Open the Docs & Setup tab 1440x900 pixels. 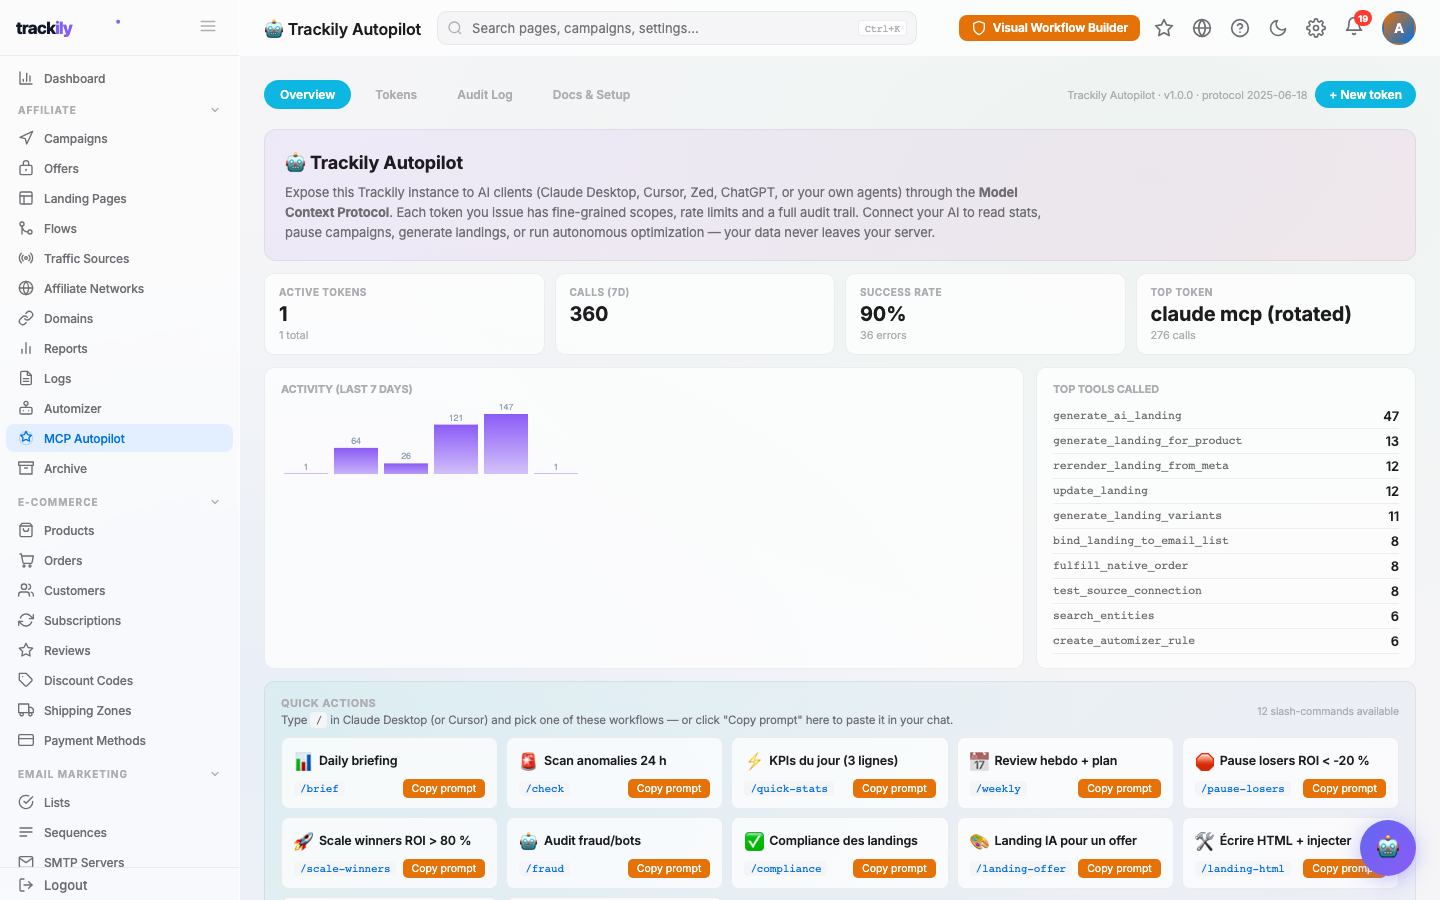pos(591,95)
